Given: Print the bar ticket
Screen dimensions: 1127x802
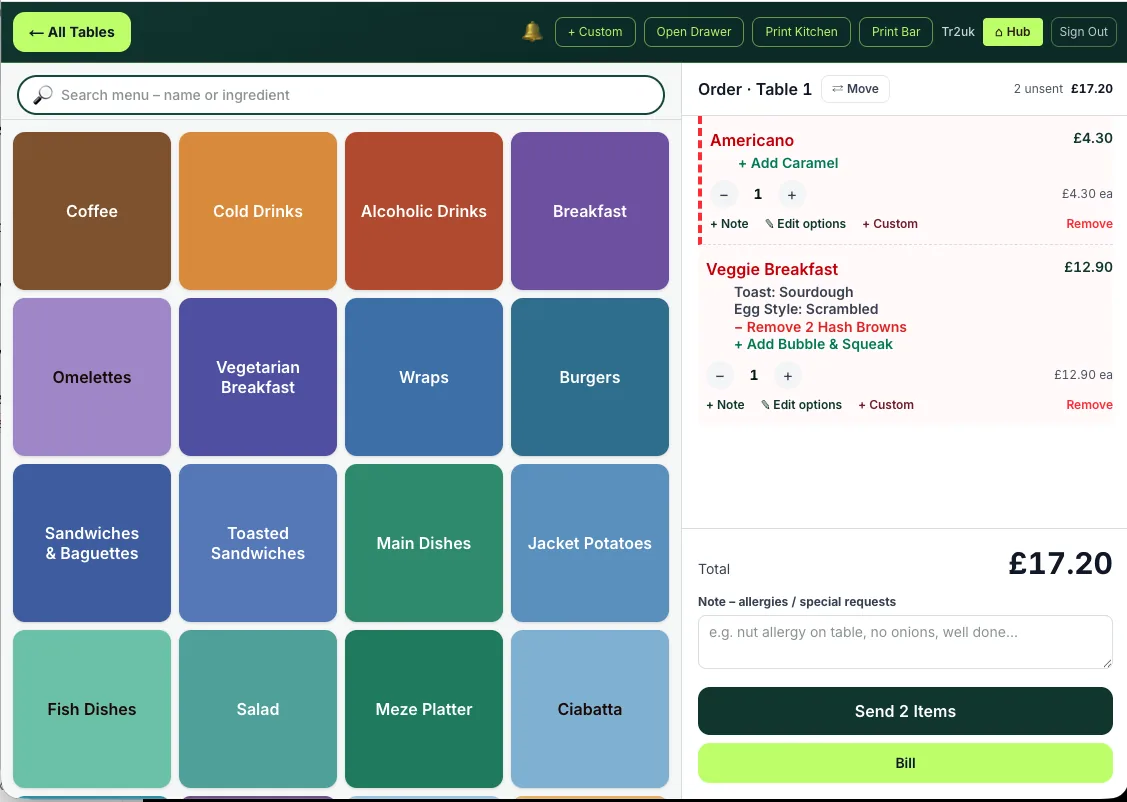Looking at the screenshot, I should (x=896, y=32).
